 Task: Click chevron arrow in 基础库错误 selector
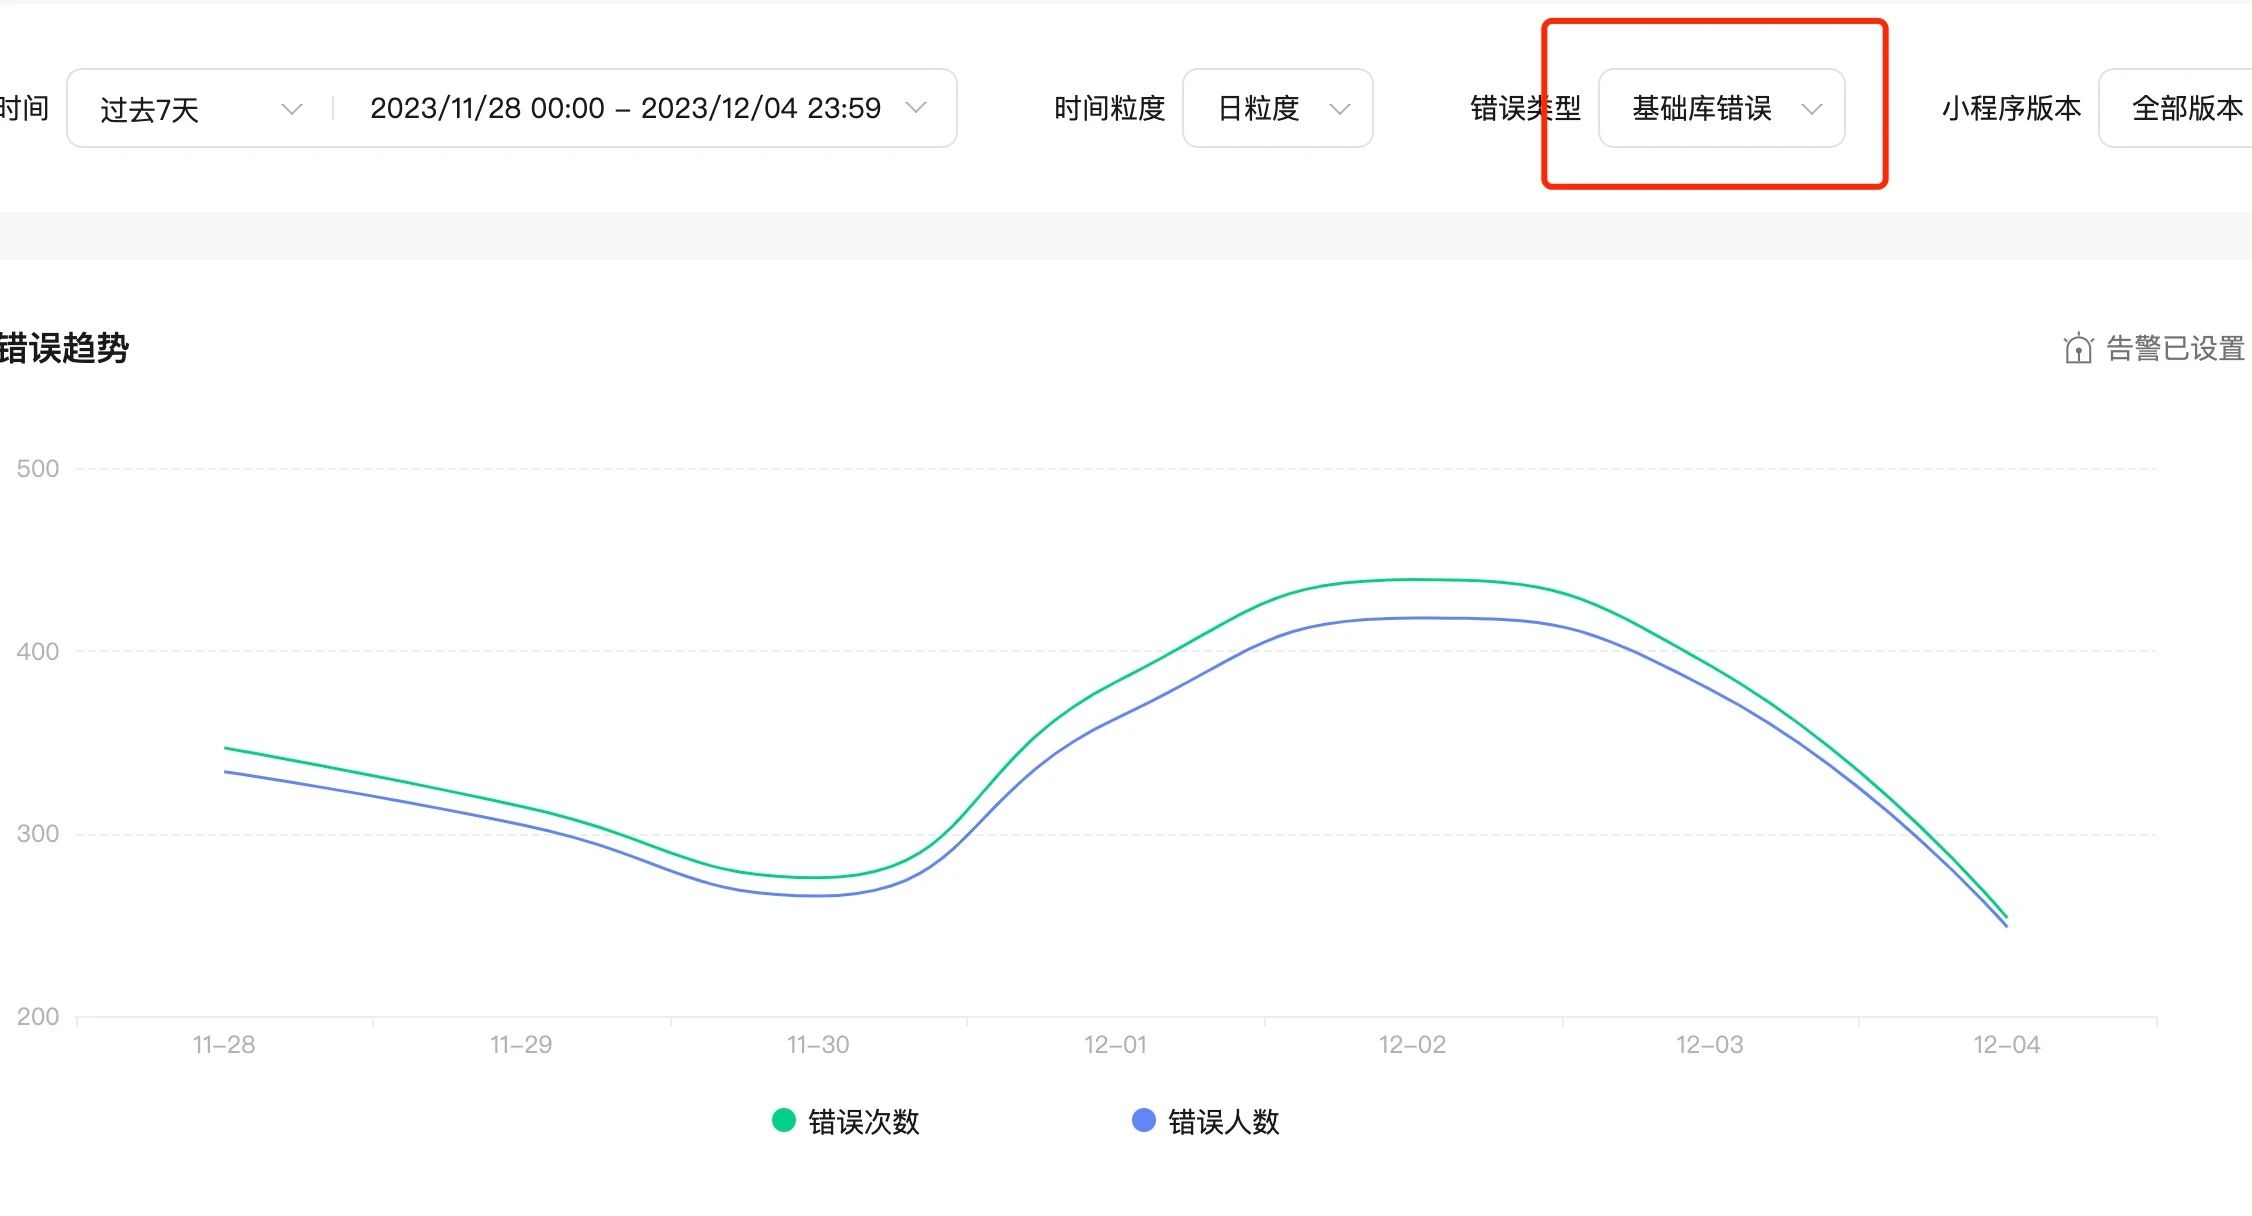1811,108
